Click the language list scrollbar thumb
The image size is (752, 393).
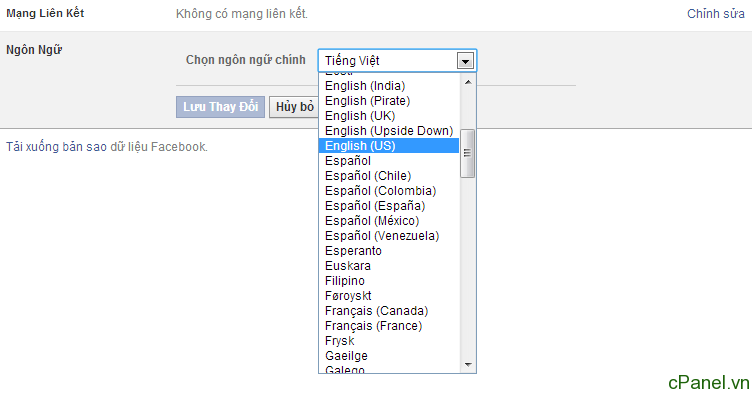[468, 153]
